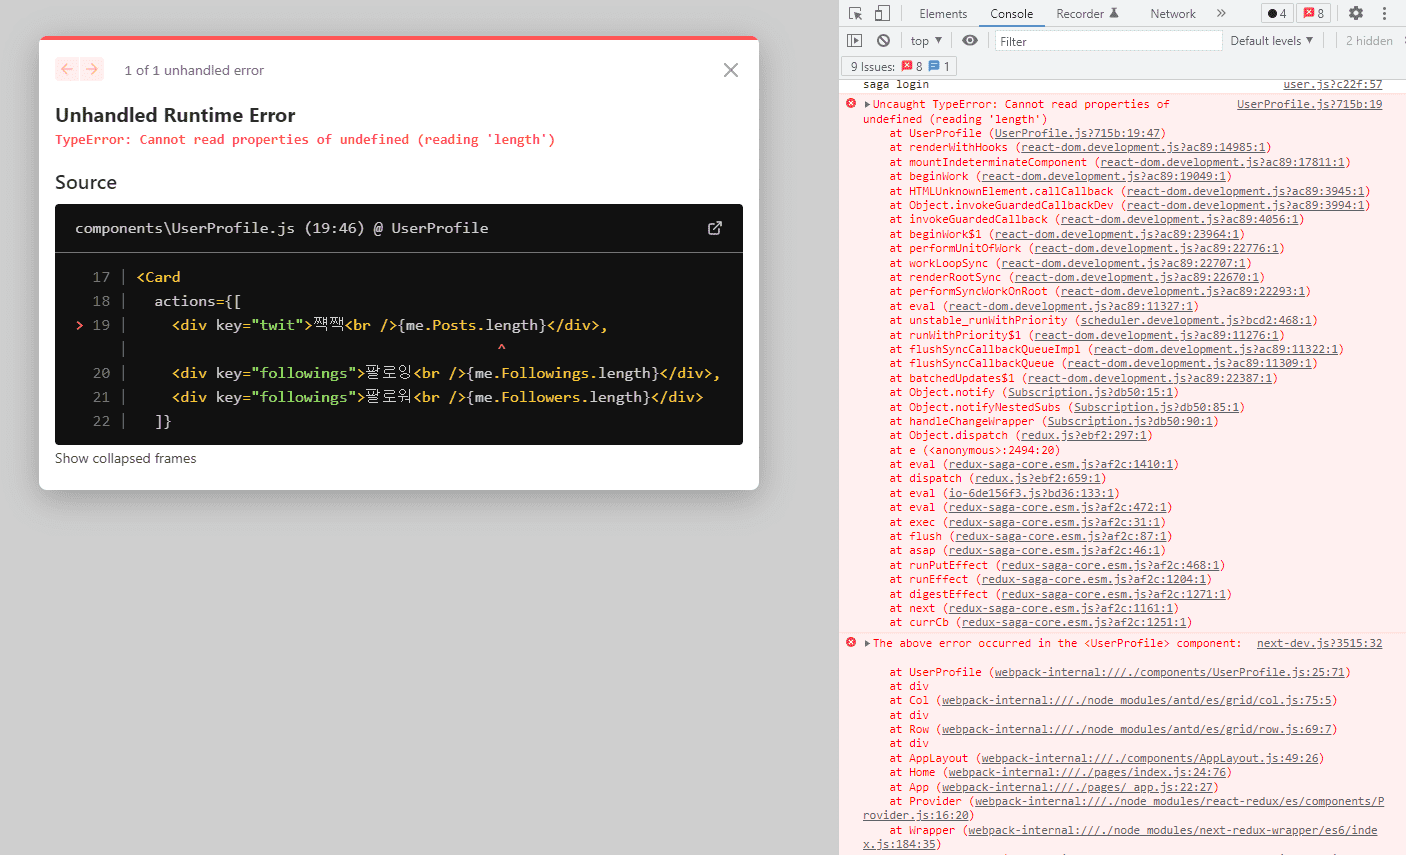This screenshot has width=1406, height=855.
Task: Click the 'Unhandled Runtime Error' heading
Action: tap(175, 115)
